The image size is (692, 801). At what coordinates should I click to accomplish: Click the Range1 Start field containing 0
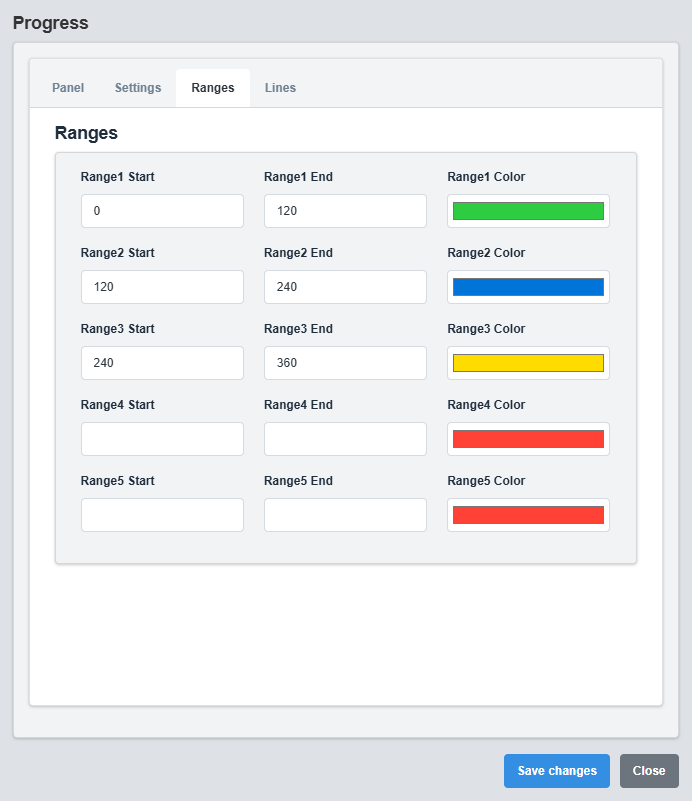point(162,211)
